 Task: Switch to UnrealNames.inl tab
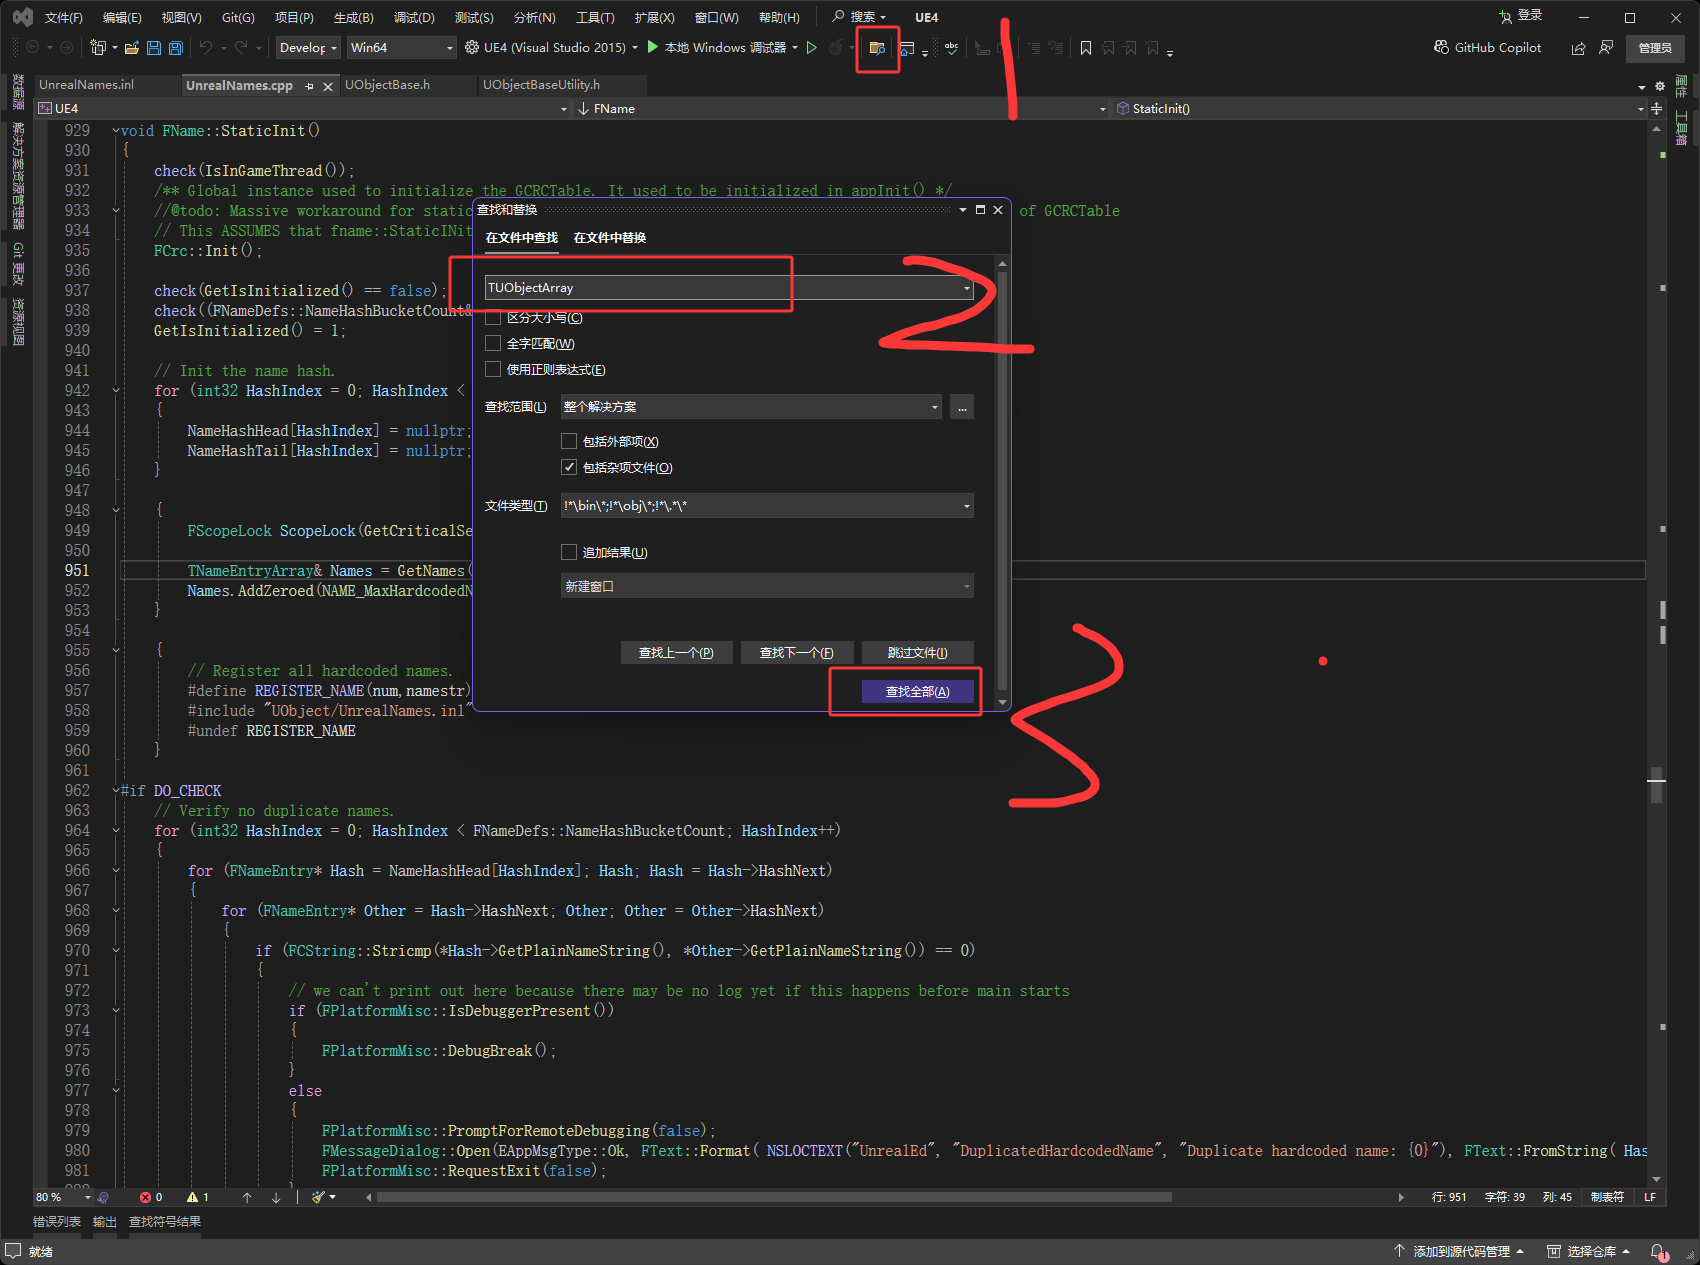click(x=86, y=85)
